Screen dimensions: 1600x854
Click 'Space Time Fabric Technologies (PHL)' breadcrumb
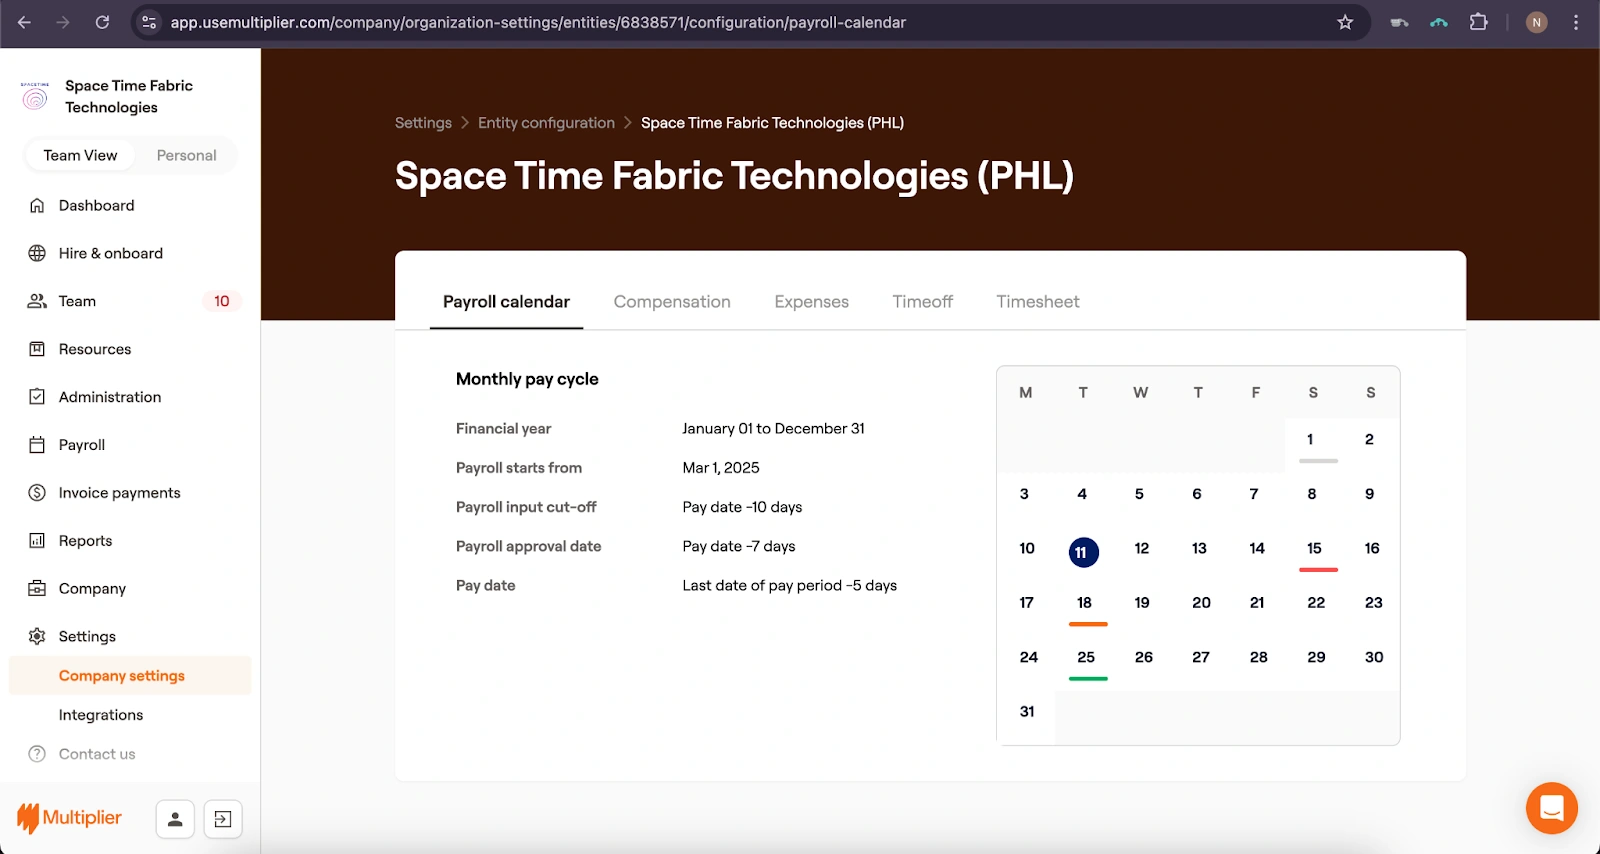772,123
